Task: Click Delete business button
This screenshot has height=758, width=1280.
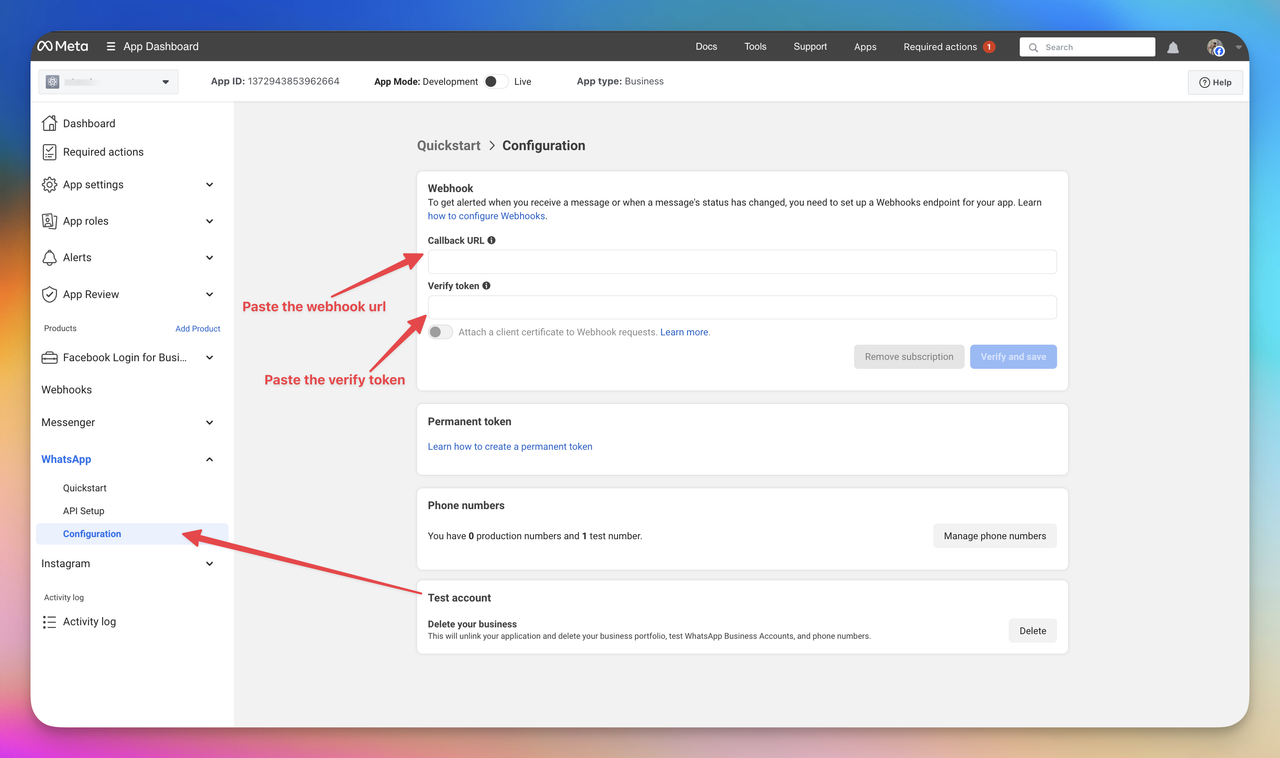Action: tap(1033, 631)
